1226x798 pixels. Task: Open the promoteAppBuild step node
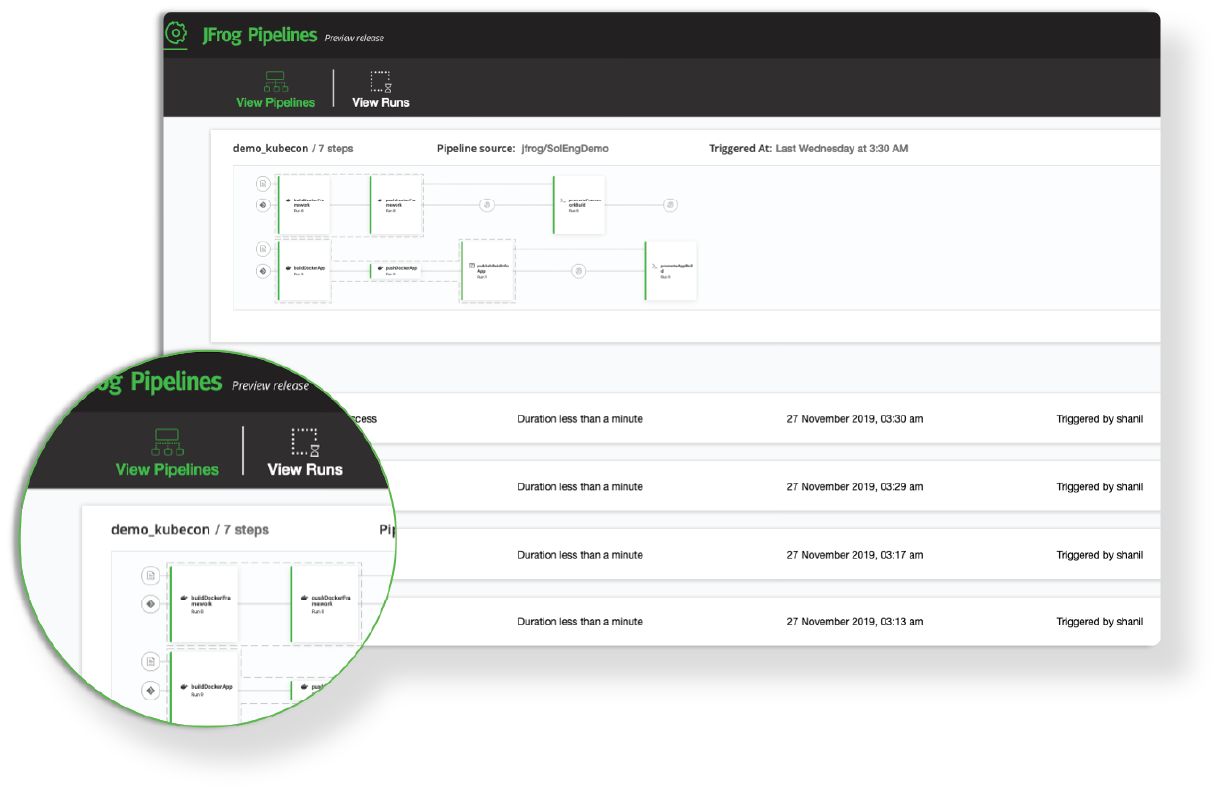671,270
